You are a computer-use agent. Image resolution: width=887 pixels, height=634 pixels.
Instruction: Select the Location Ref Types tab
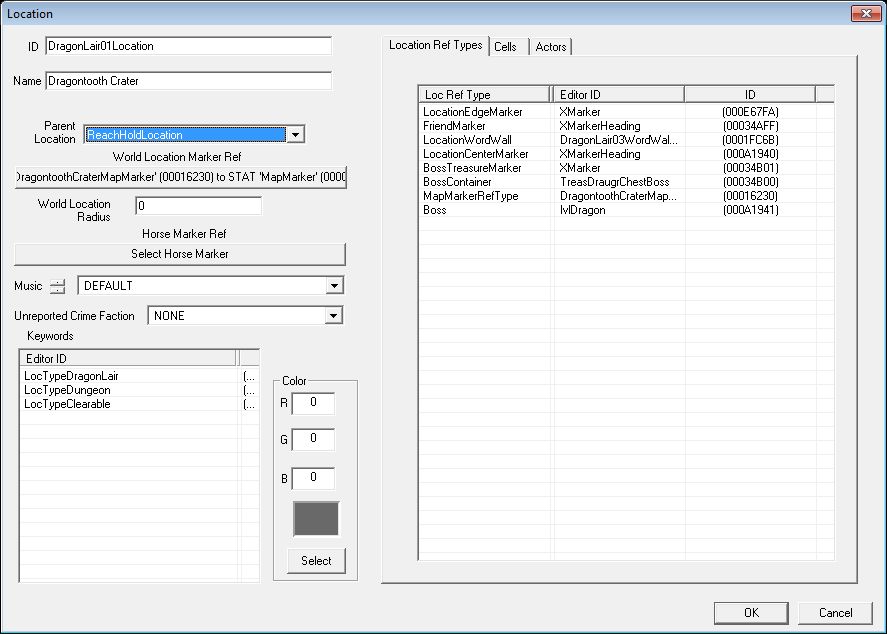pos(436,45)
